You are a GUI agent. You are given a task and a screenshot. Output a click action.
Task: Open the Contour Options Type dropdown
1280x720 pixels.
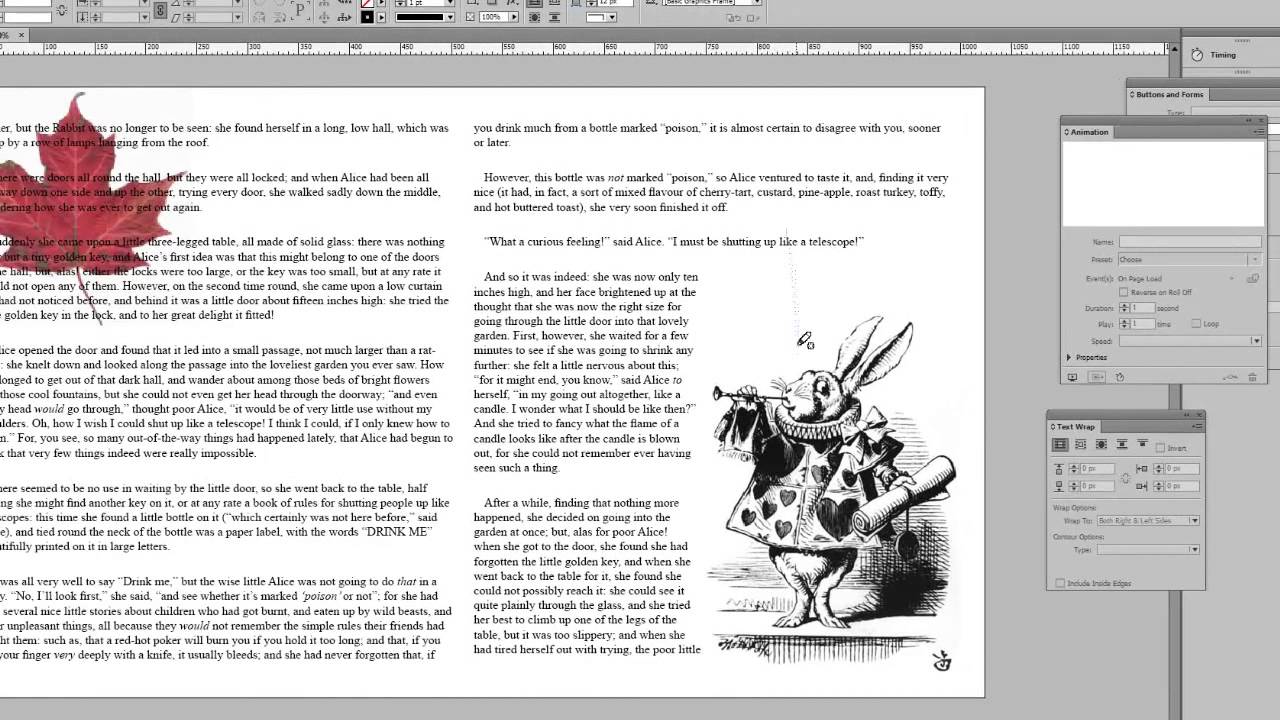1148,550
